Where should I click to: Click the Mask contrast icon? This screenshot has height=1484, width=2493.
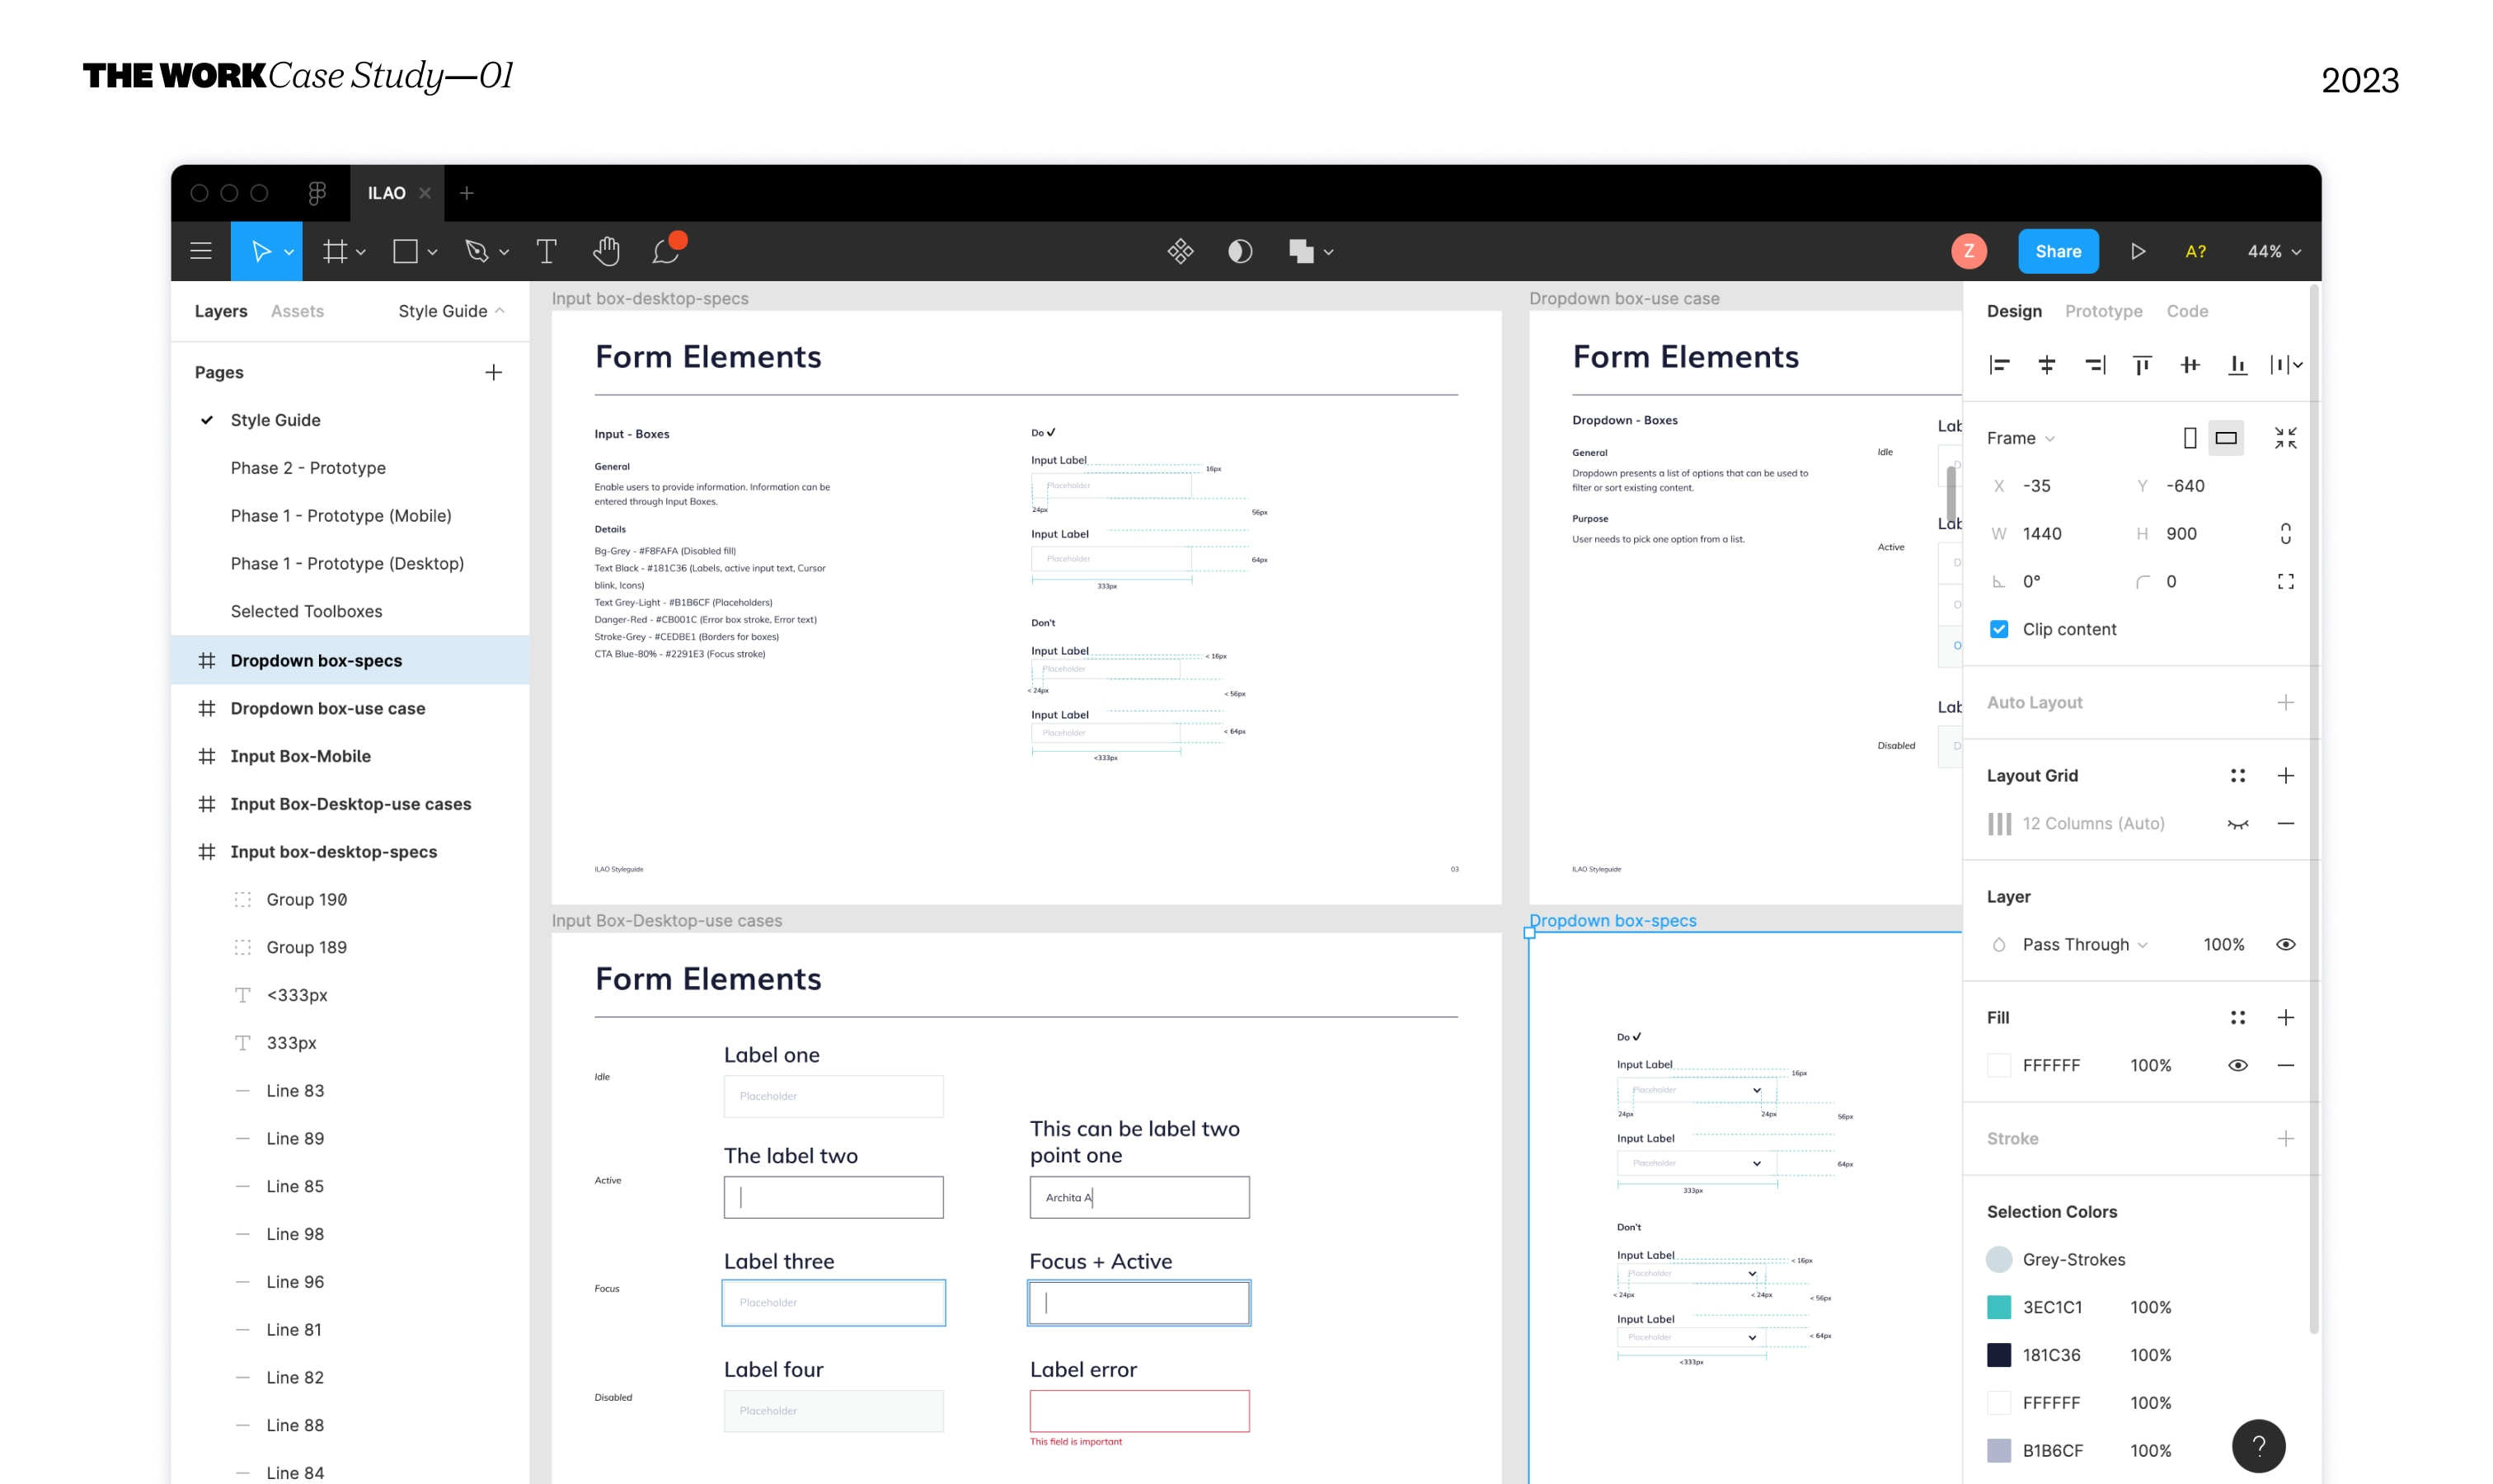pyautogui.click(x=1240, y=251)
